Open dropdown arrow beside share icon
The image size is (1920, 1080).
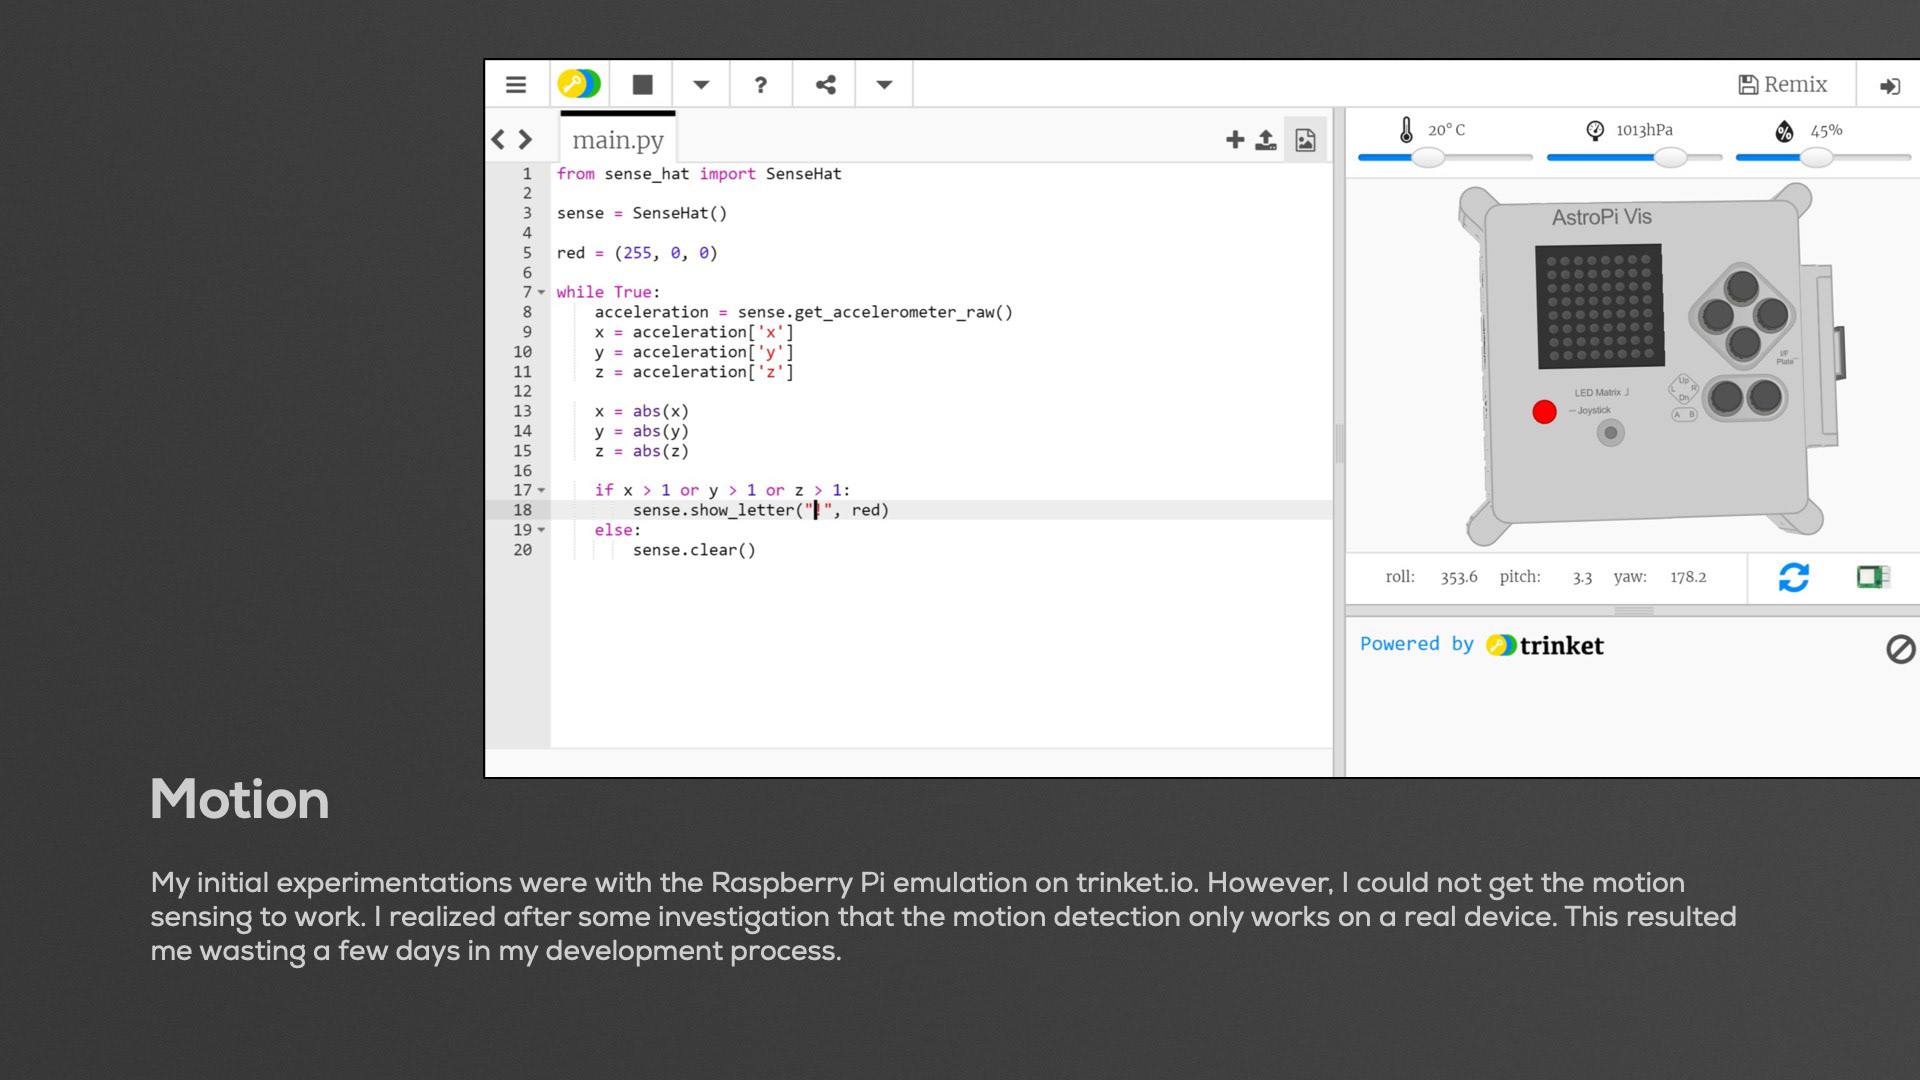pos(884,85)
